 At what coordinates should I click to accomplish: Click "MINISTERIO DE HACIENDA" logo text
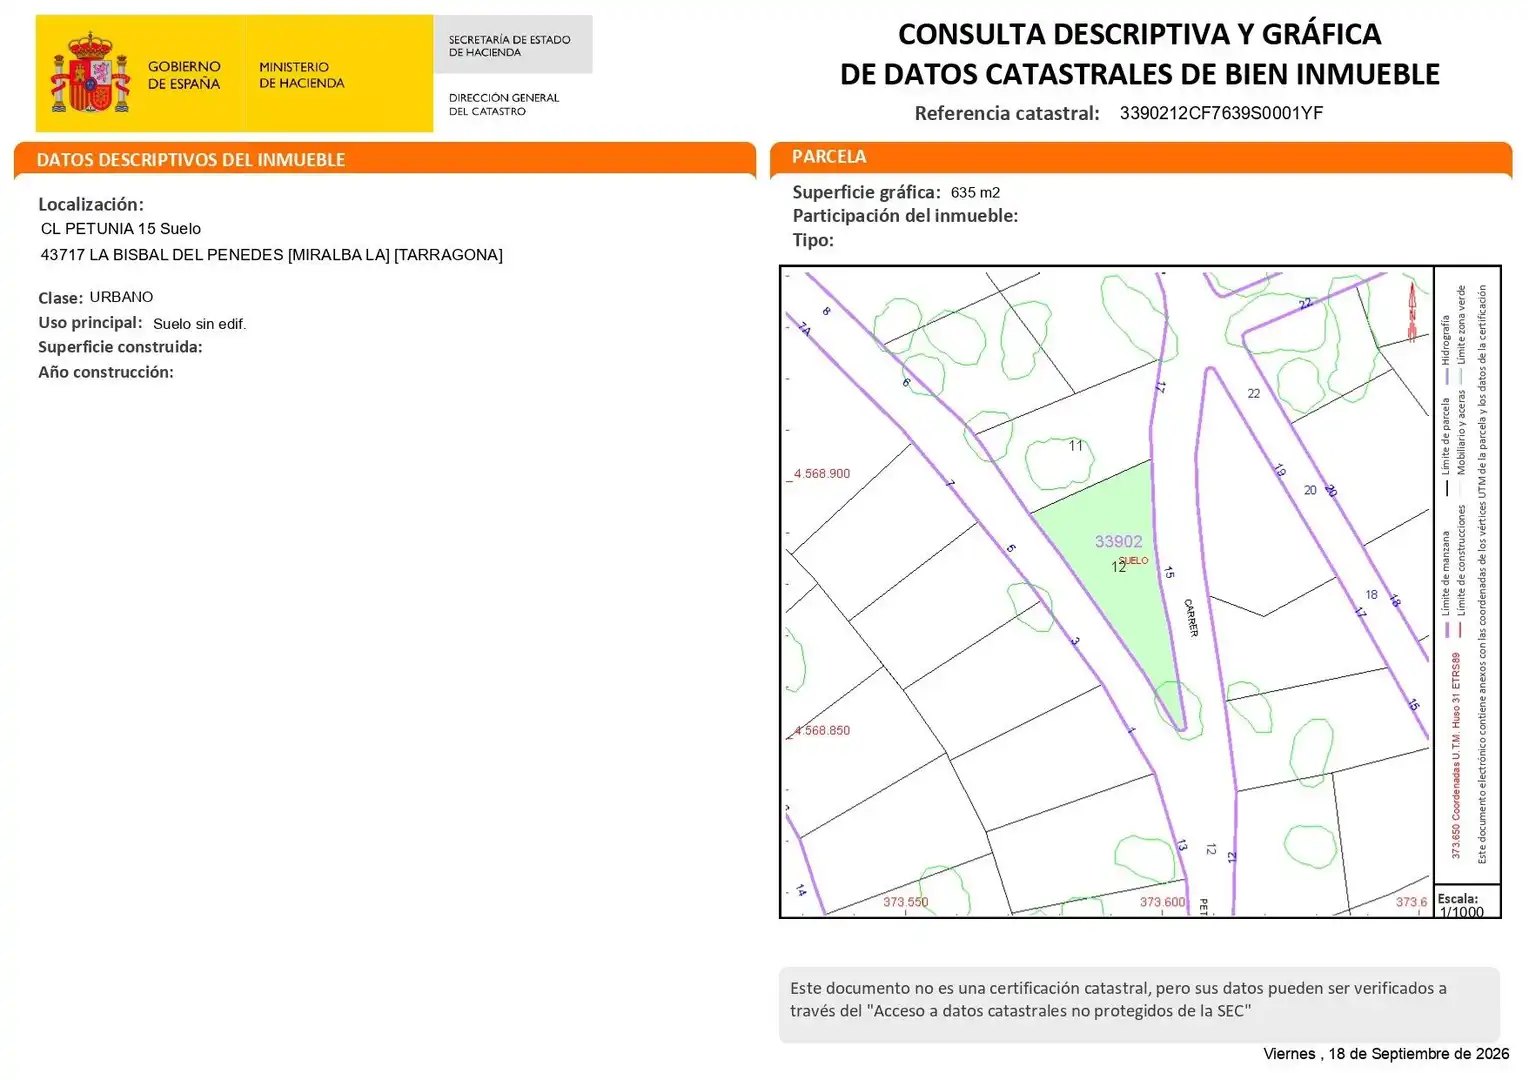coord(301,75)
